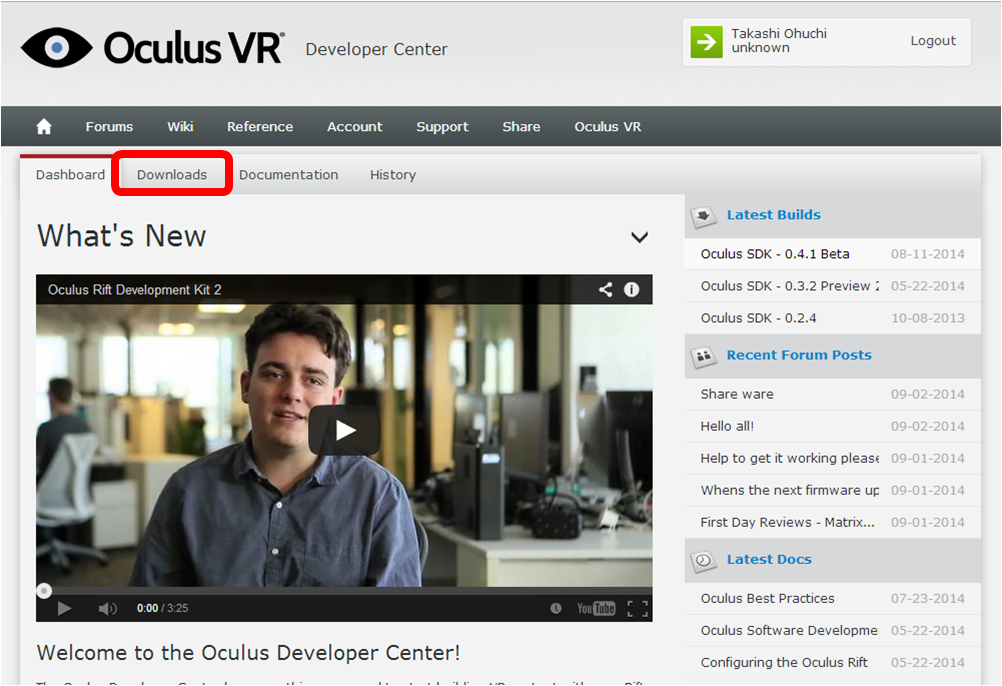Enter fullscreen video mode
This screenshot has height=686, width=1002.
coord(637,608)
